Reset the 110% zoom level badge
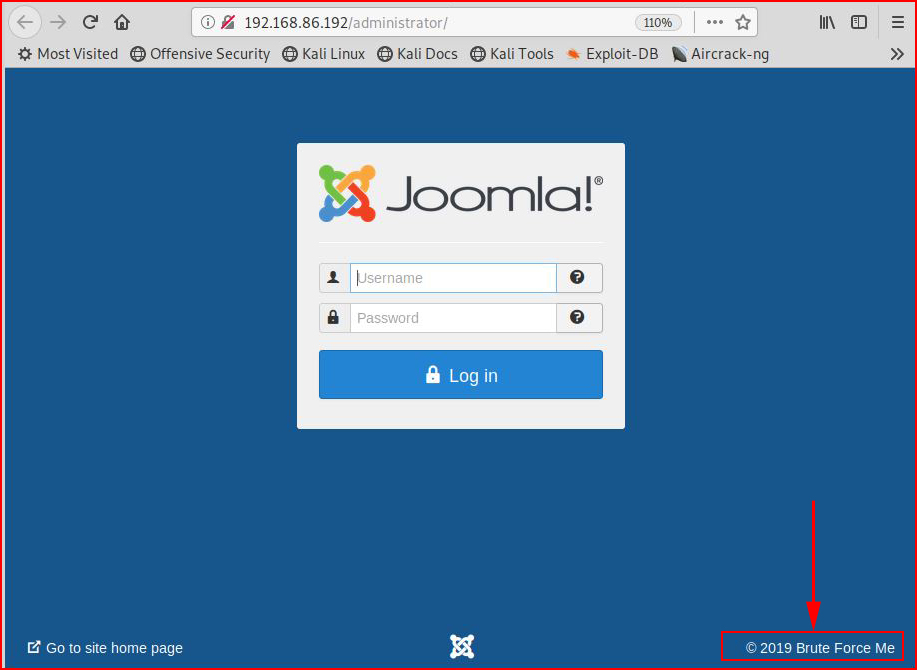This screenshot has height=670, width=917. (x=658, y=23)
